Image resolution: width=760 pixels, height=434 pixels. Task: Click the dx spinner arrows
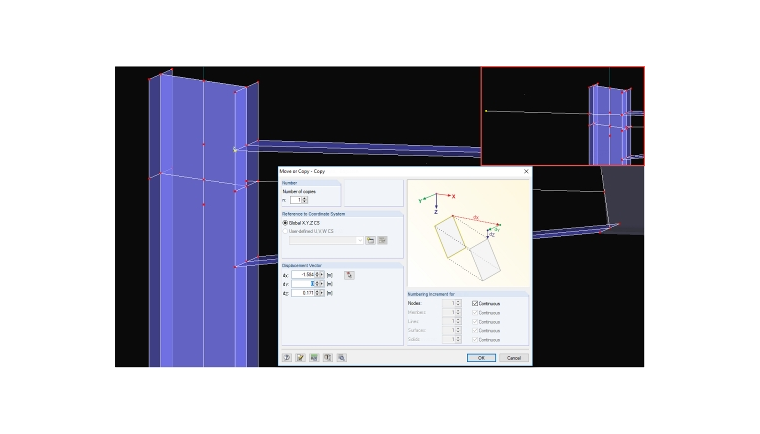[317, 275]
